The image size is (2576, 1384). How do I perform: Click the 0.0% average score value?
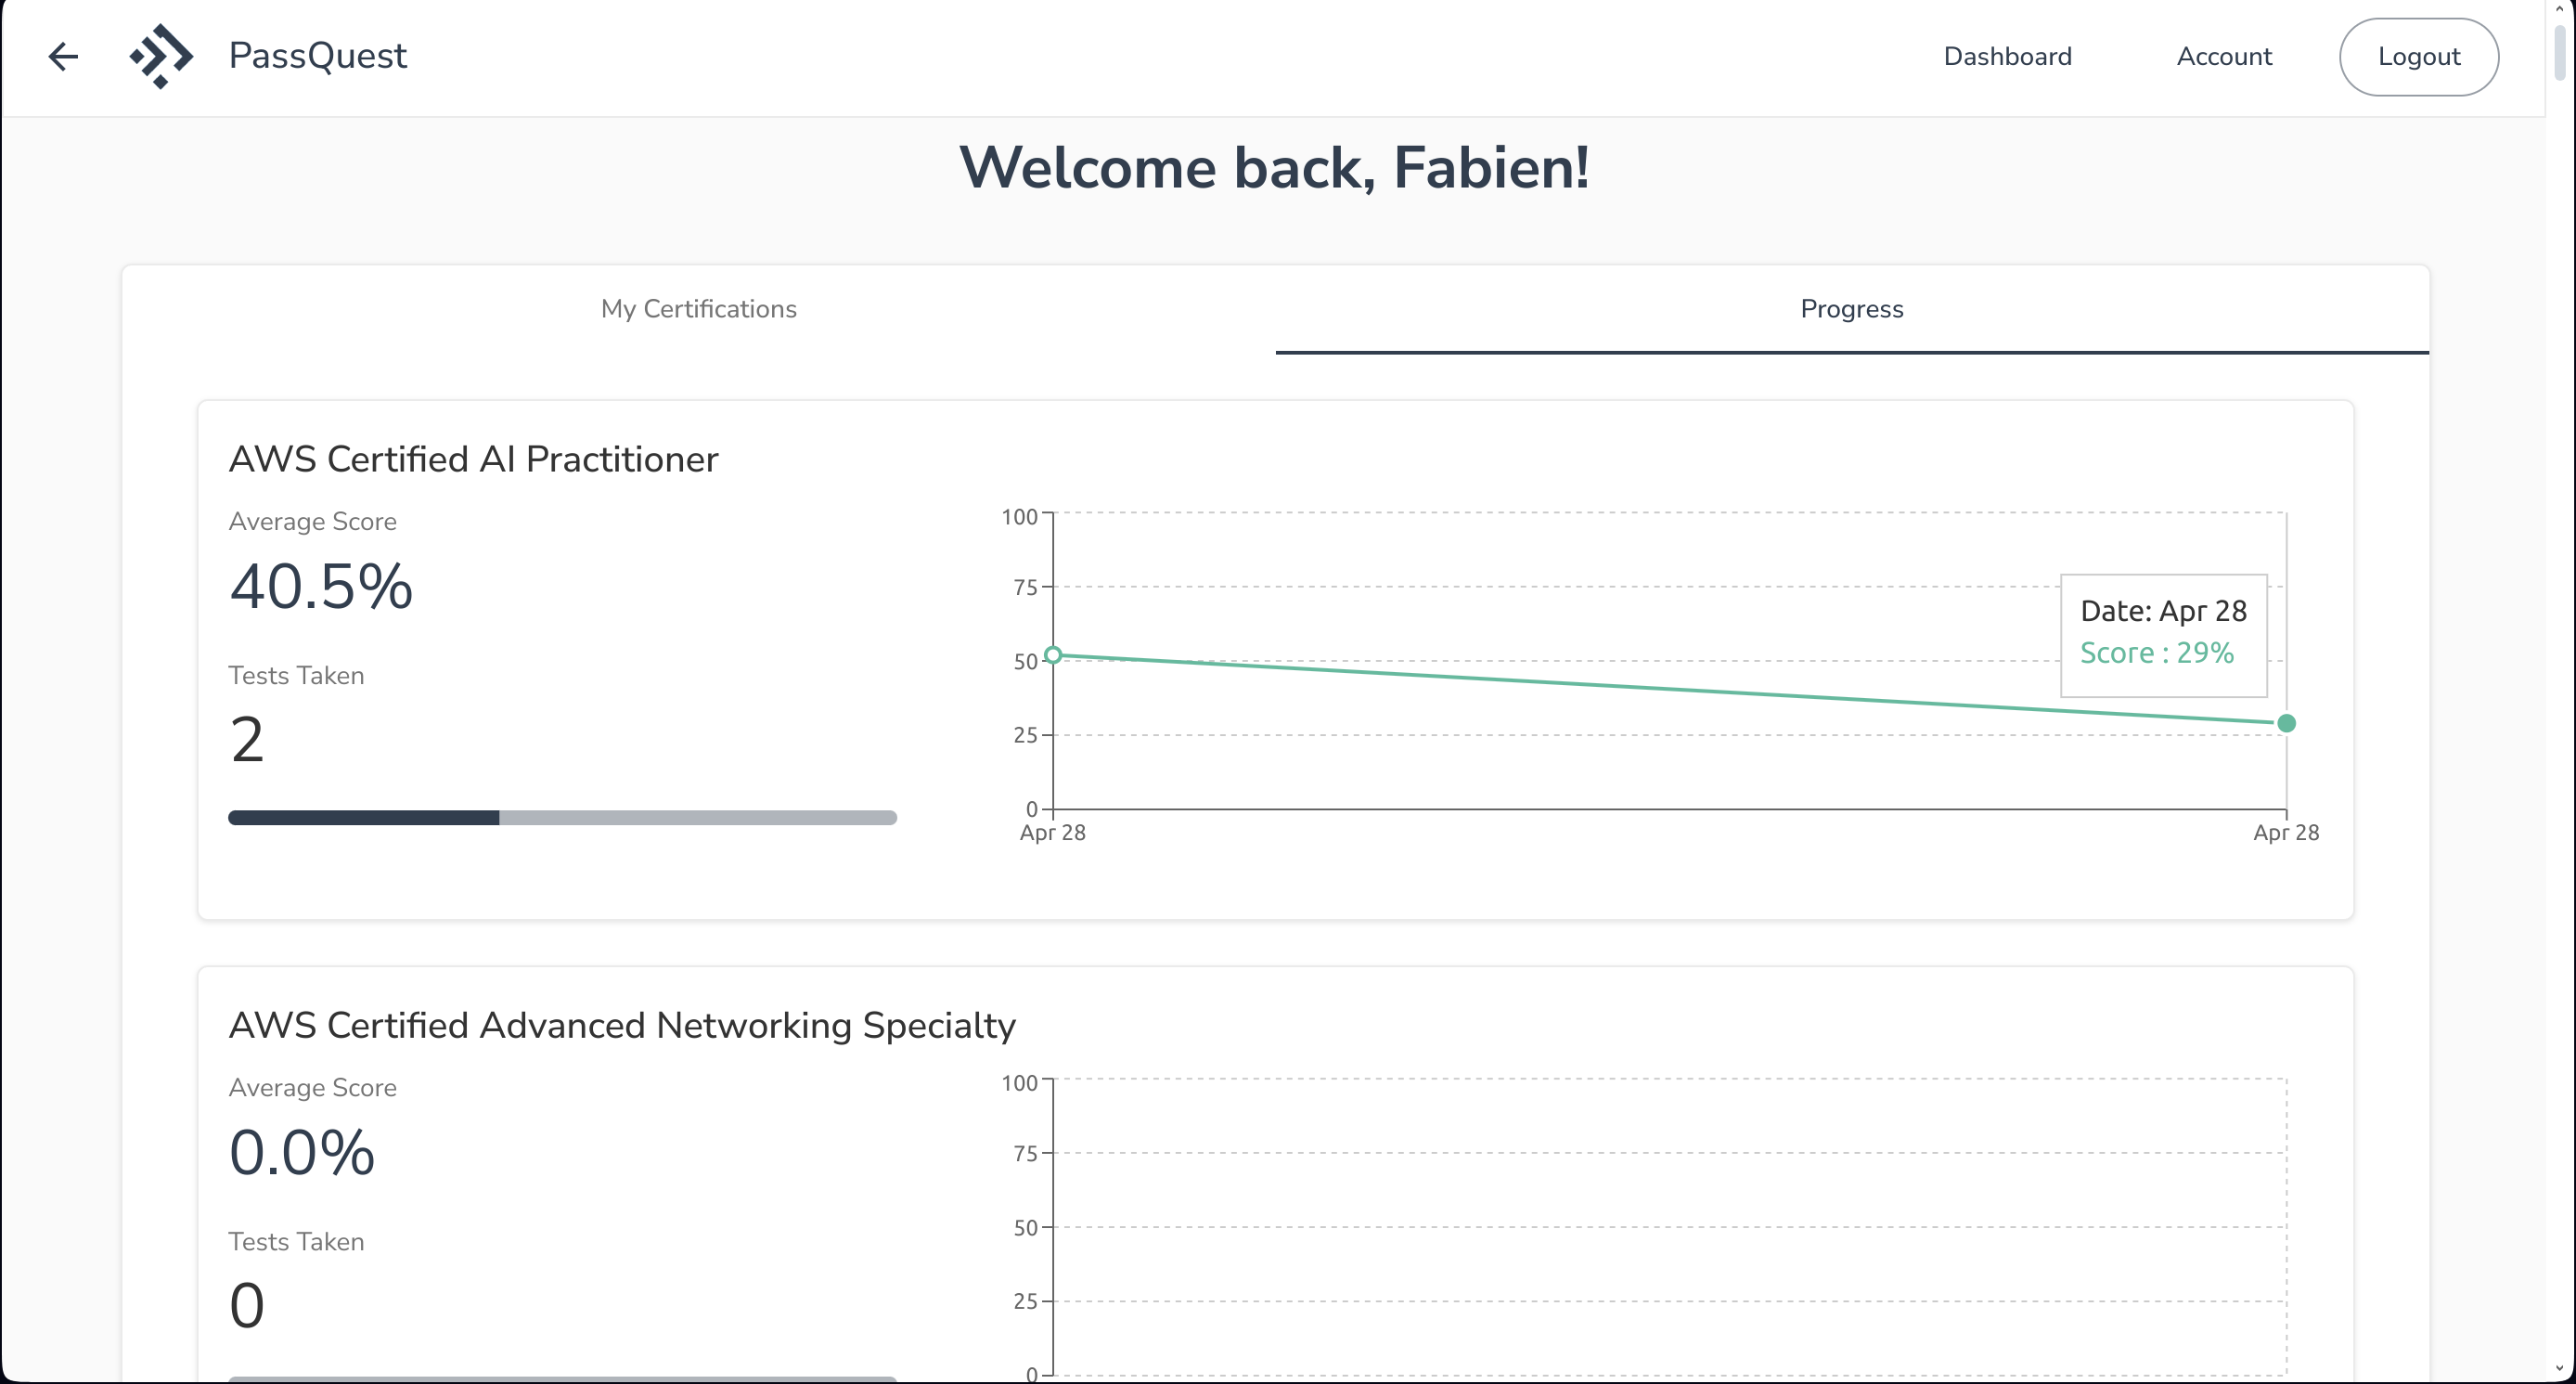[x=302, y=1152]
